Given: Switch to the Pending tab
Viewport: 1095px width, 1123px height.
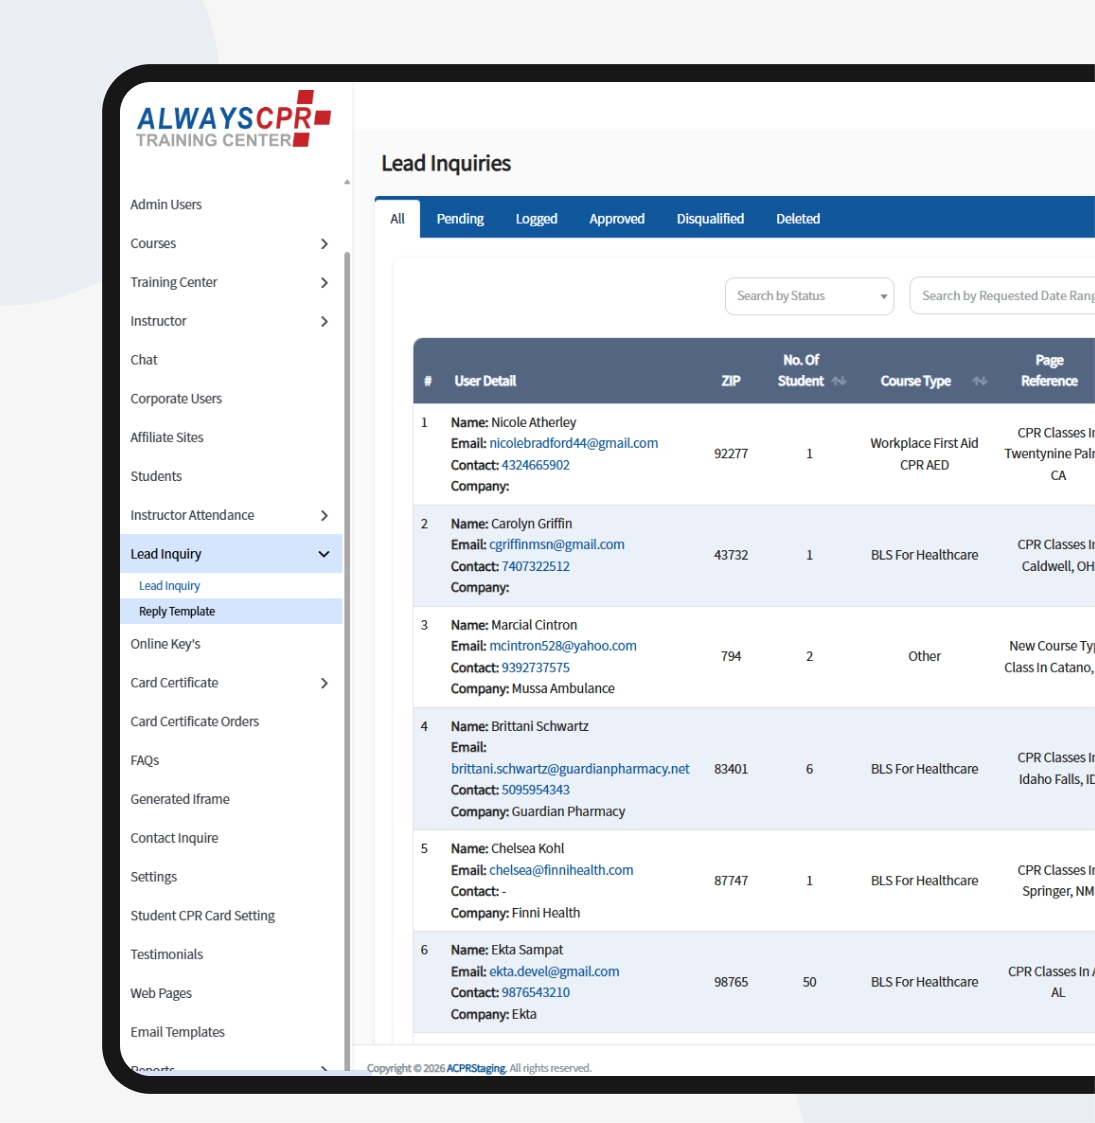Looking at the screenshot, I should pyautogui.click(x=460, y=218).
